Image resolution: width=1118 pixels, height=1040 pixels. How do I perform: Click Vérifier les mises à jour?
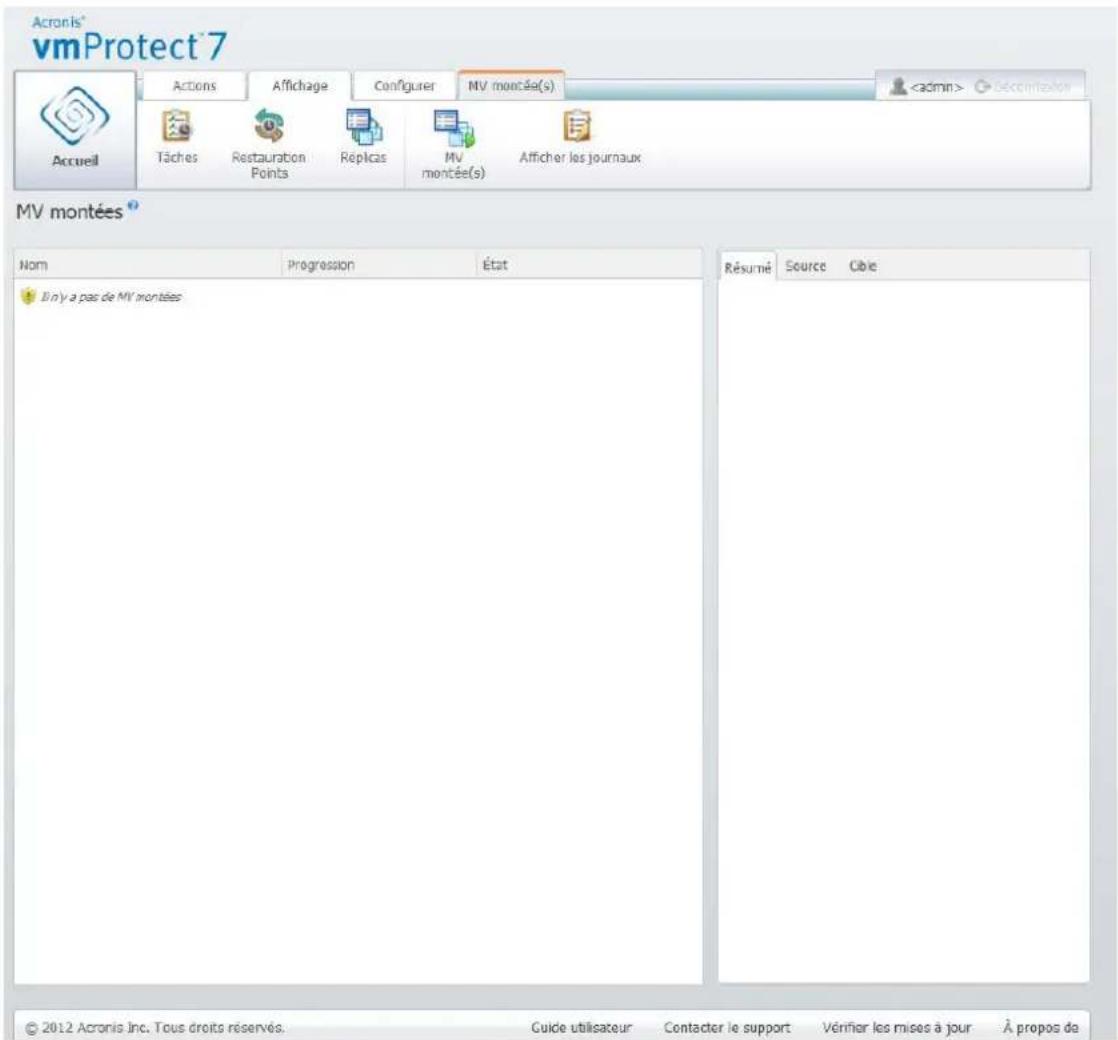point(896,1027)
